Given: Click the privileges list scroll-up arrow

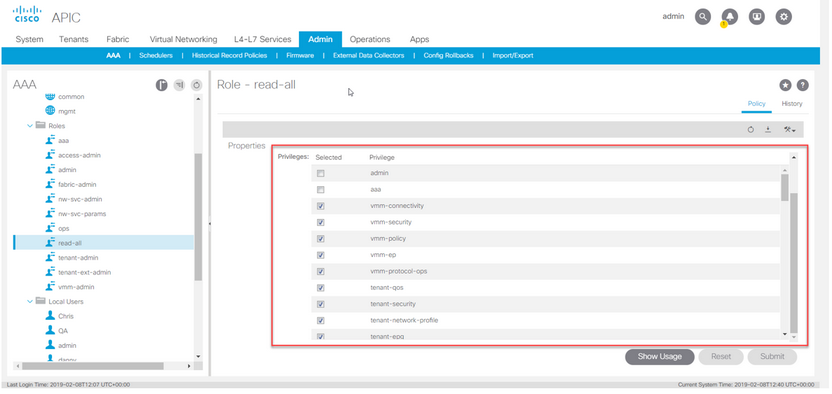Looking at the screenshot, I should pos(785,170).
